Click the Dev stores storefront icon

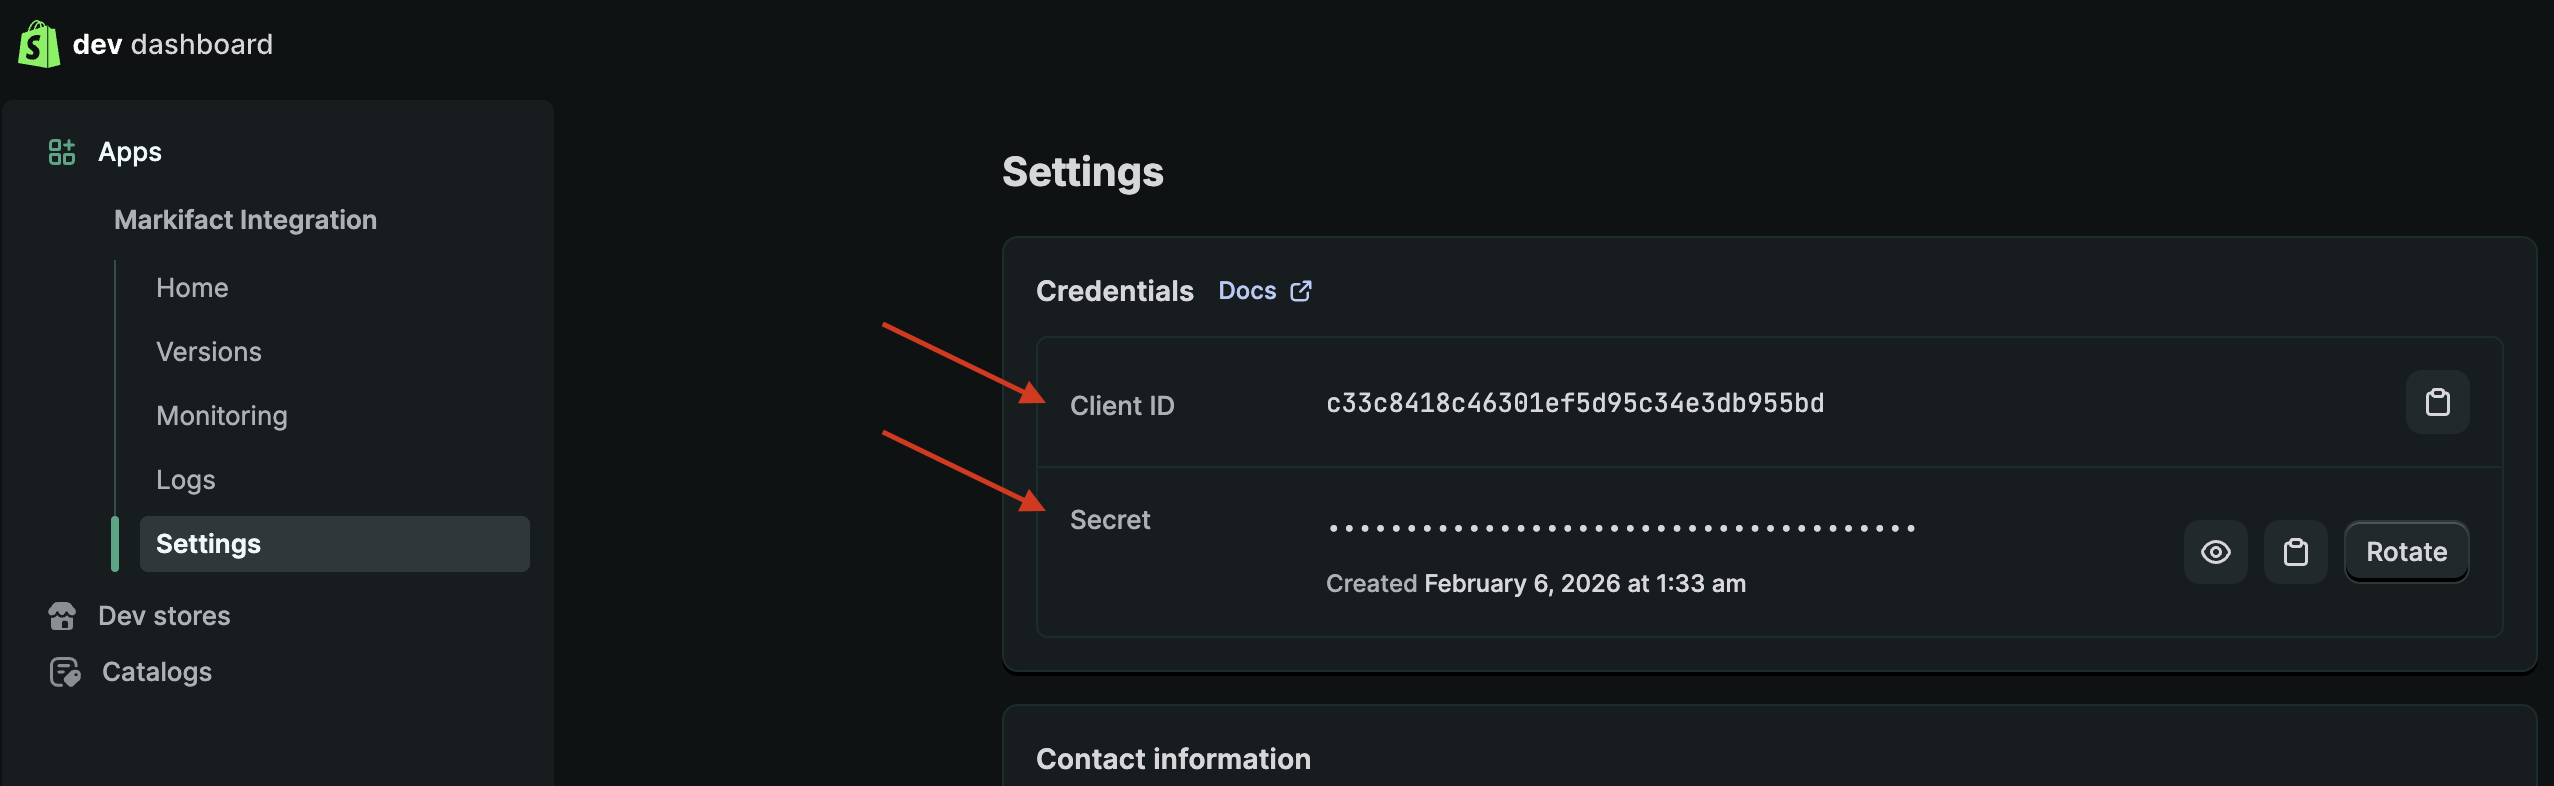click(61, 615)
